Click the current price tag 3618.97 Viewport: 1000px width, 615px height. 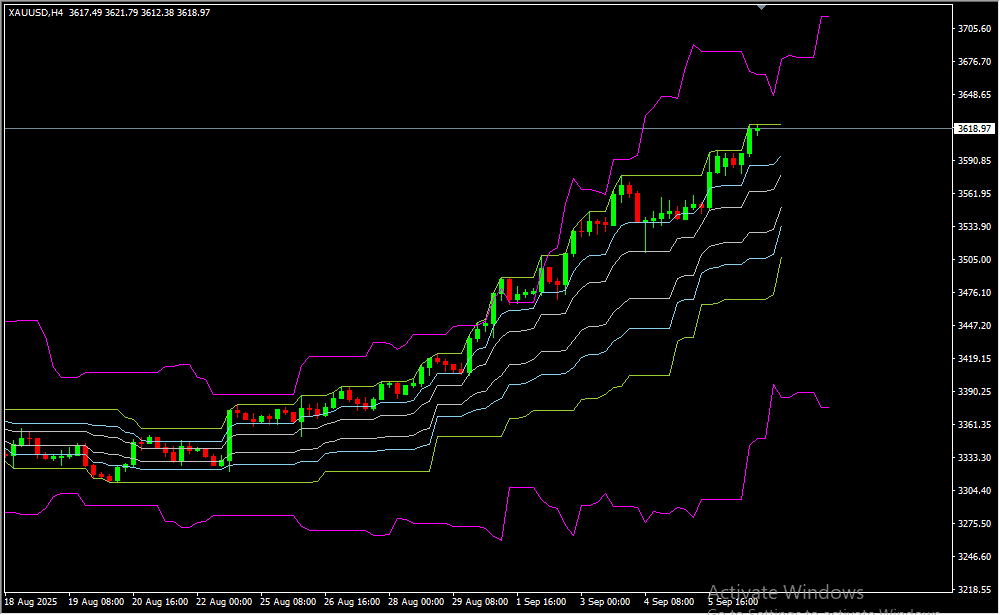(x=973, y=129)
